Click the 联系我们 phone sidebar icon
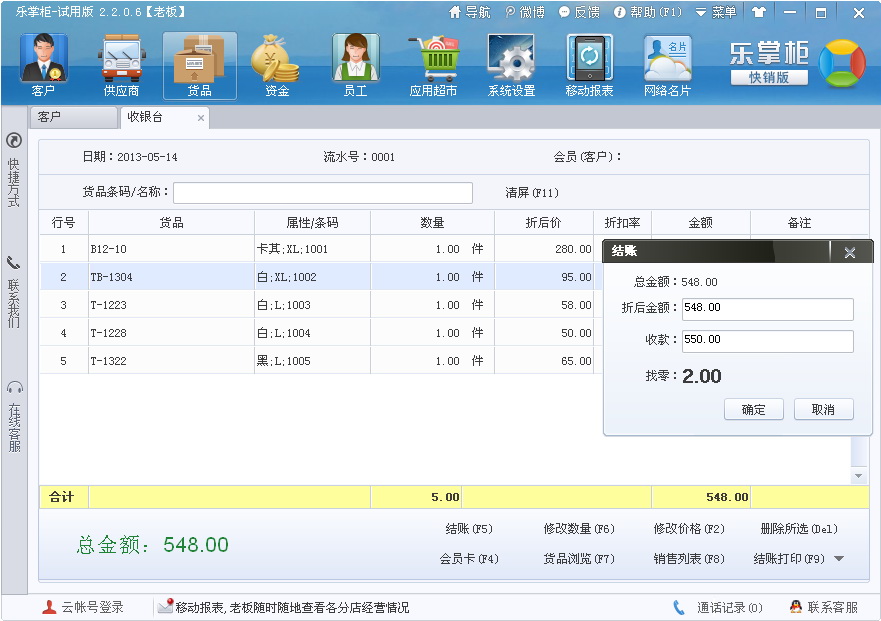Screen dimensions: 881x621 tap(13, 262)
